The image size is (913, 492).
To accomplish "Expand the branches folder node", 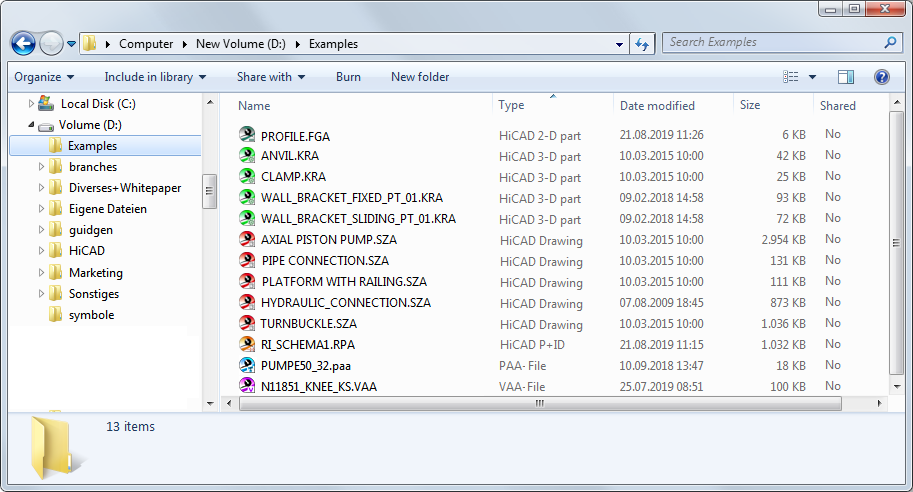I will coord(41,167).
